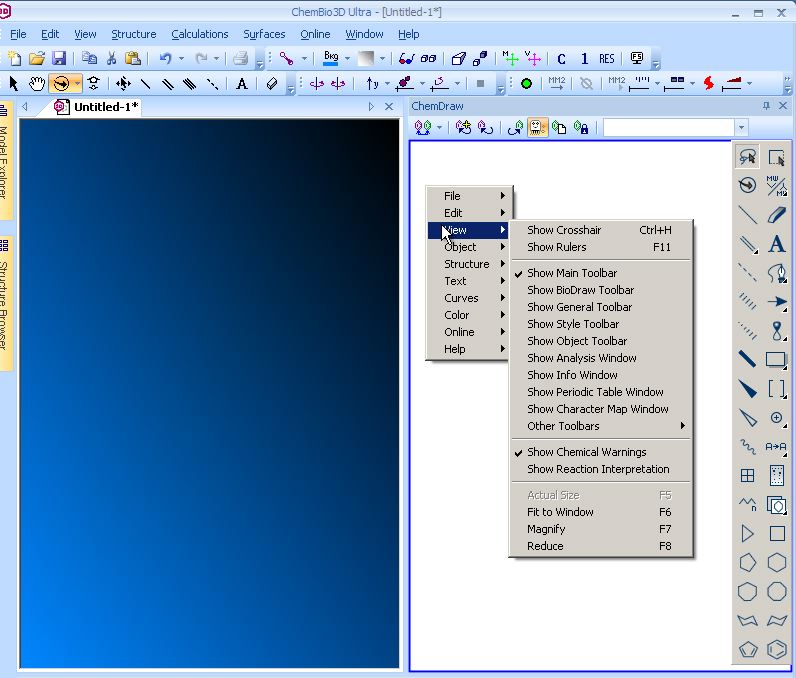Viewport: 796px width, 678px height.
Task: Pick the Bold bond tool
Action: point(747,359)
